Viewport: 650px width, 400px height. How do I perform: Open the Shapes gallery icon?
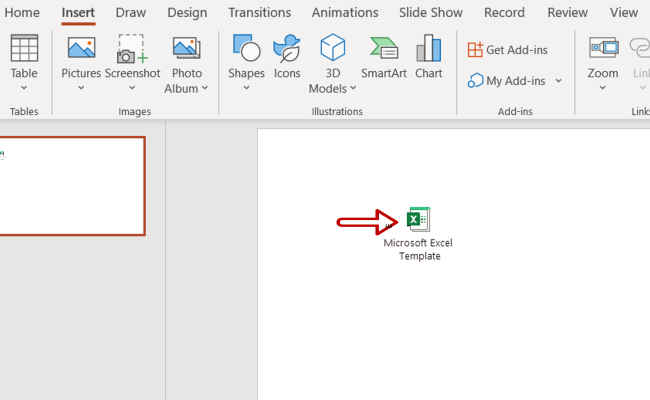246,48
